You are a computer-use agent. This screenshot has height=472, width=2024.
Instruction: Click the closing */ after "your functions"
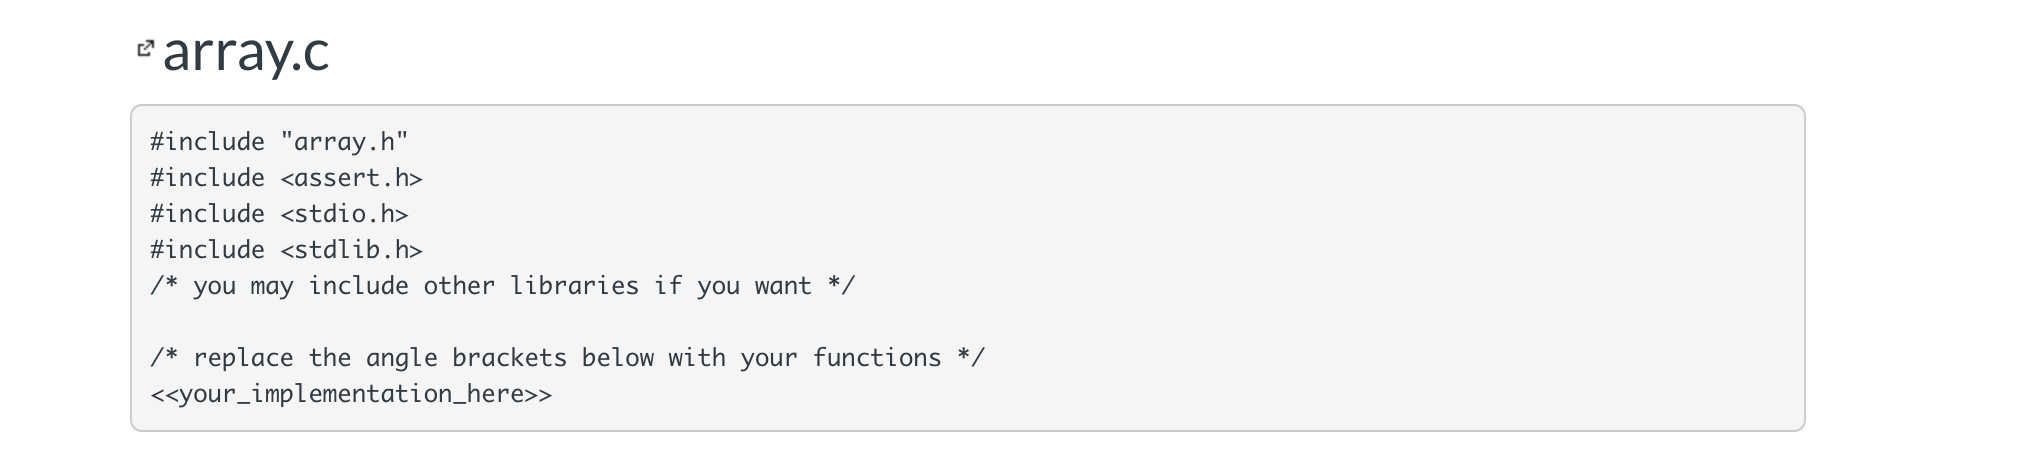pyautogui.click(x=971, y=358)
